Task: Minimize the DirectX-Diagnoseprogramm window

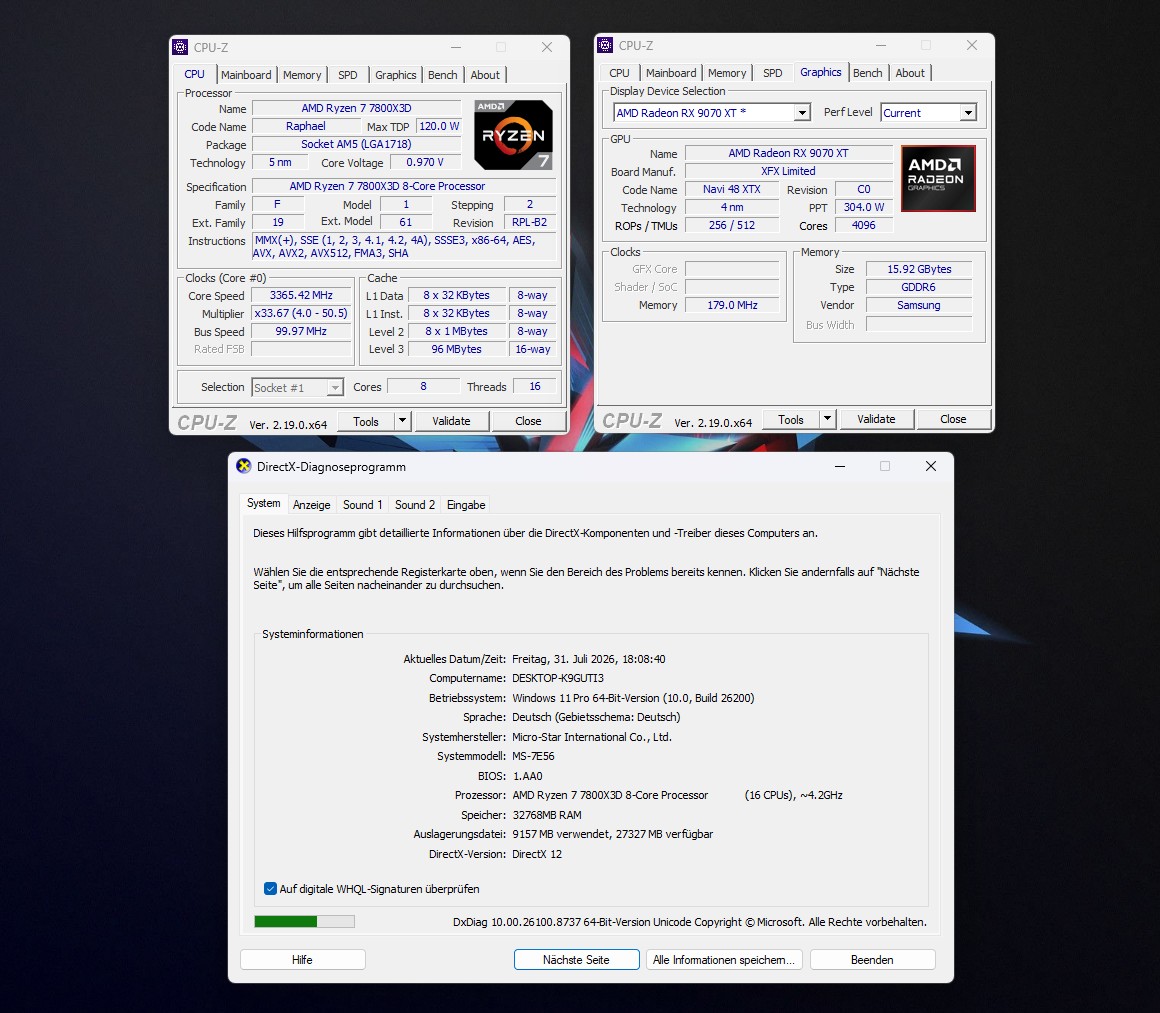Action: [840, 466]
